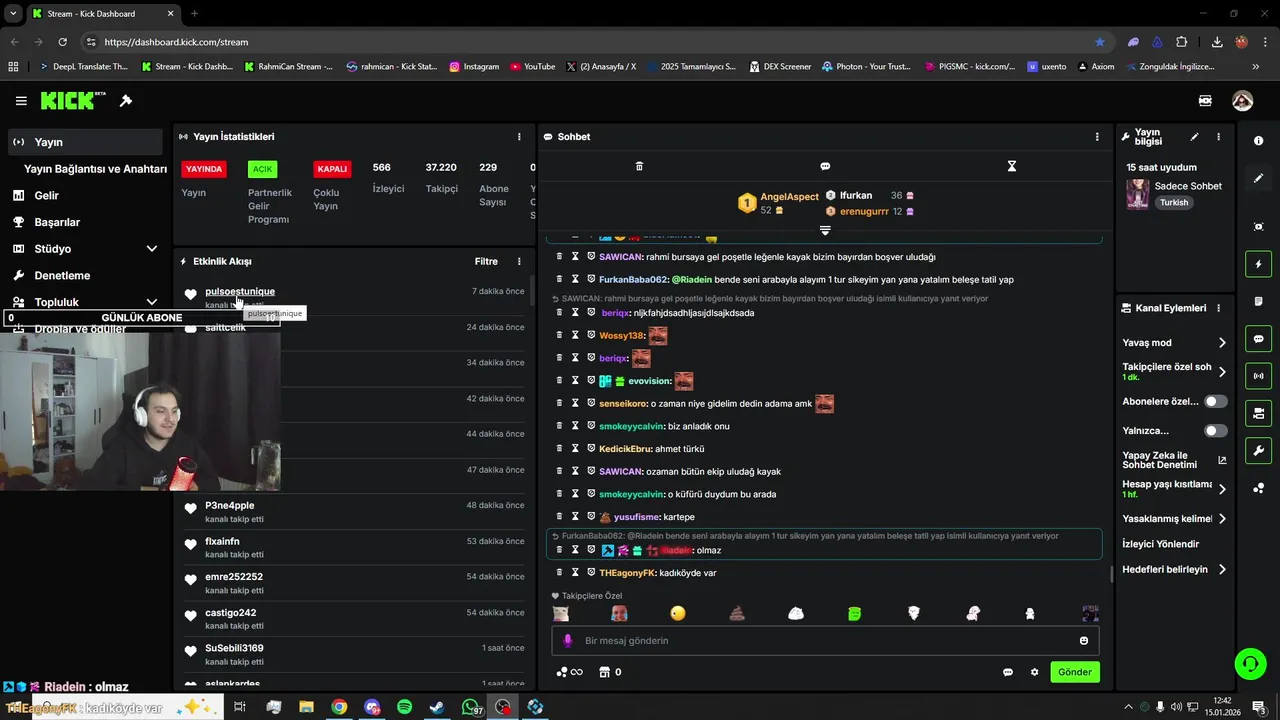Viewport: 1280px width, 720px height.
Task: Open chat settings gear beside Gönder
Action: tap(1035, 672)
